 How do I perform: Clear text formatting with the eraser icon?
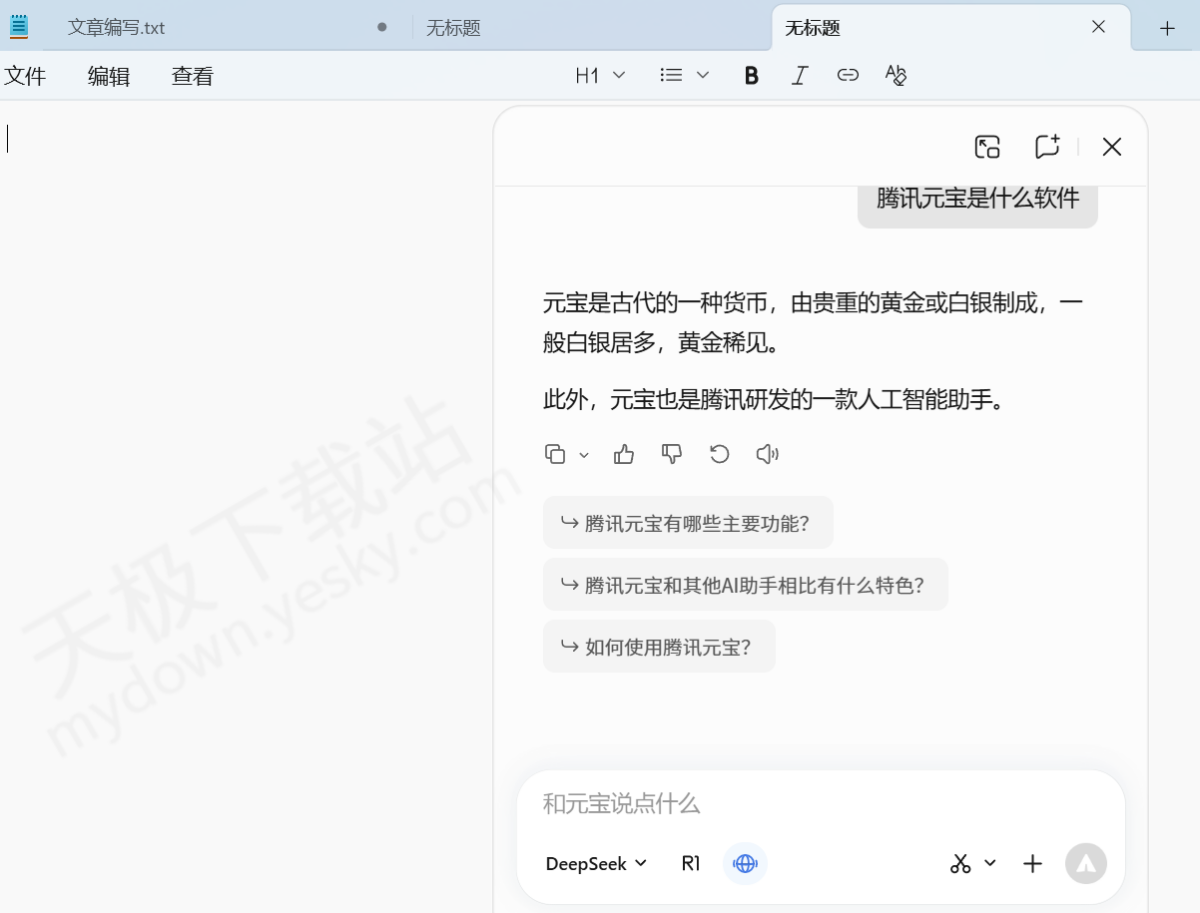click(895, 74)
